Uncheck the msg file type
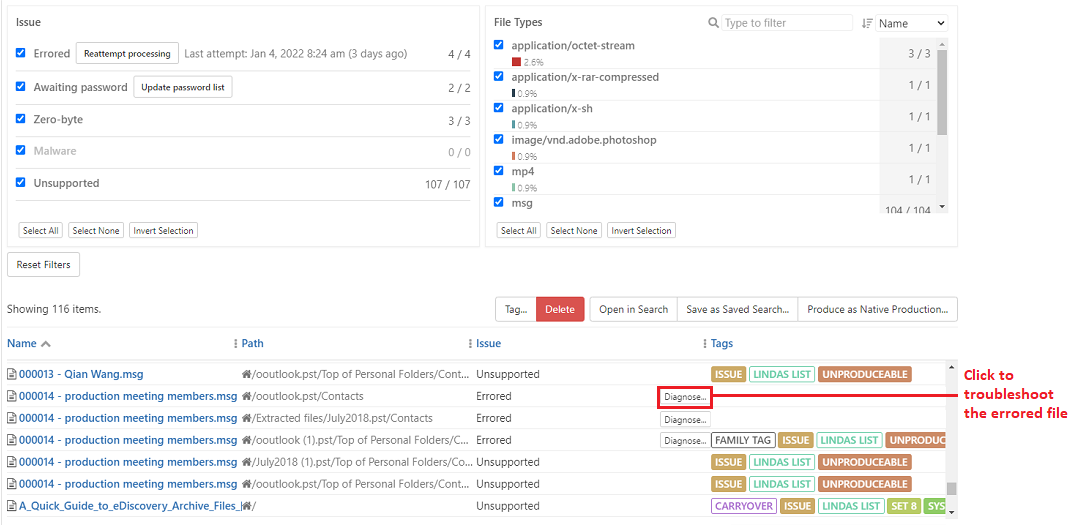 coord(499,202)
